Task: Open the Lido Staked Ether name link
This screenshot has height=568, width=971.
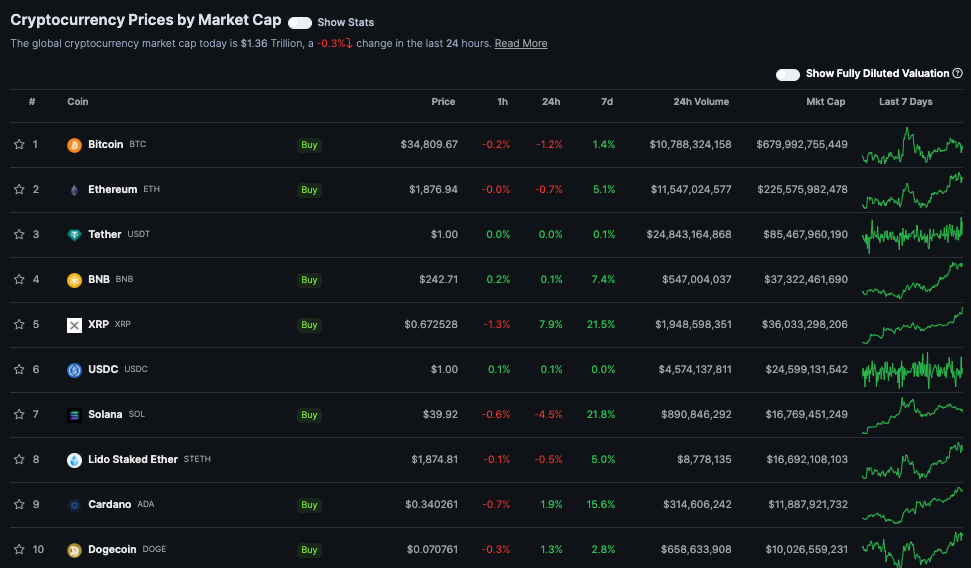Action: [133, 460]
